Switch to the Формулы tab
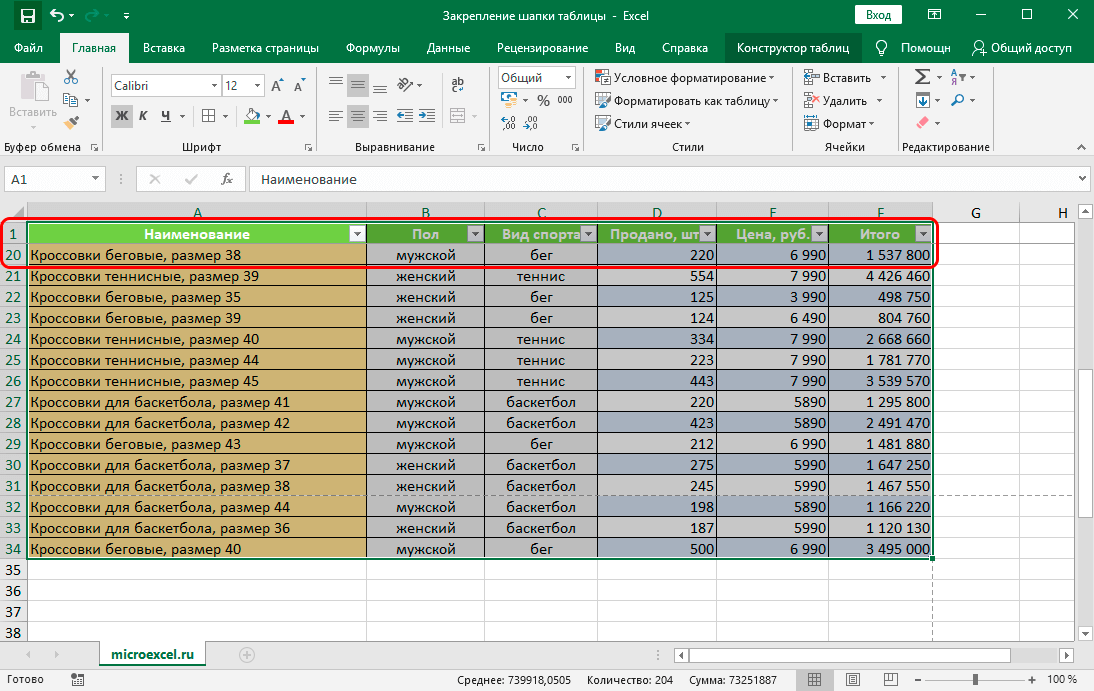This screenshot has width=1094, height=691. point(372,48)
